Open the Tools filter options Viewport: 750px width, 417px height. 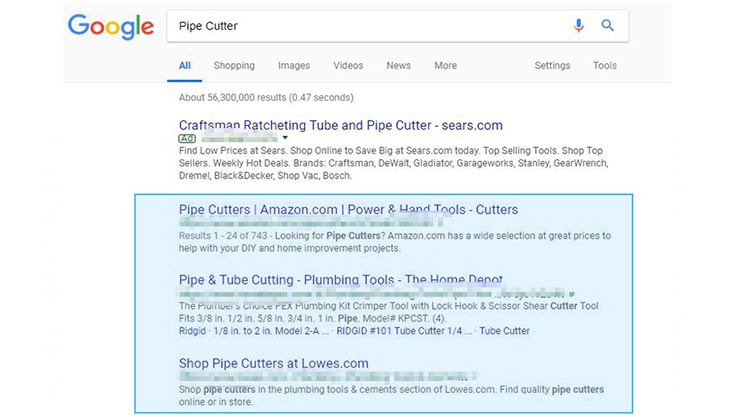(604, 66)
